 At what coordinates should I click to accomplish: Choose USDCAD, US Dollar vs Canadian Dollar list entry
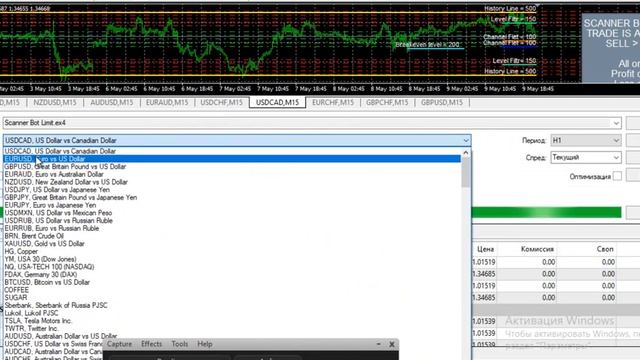pos(232,151)
